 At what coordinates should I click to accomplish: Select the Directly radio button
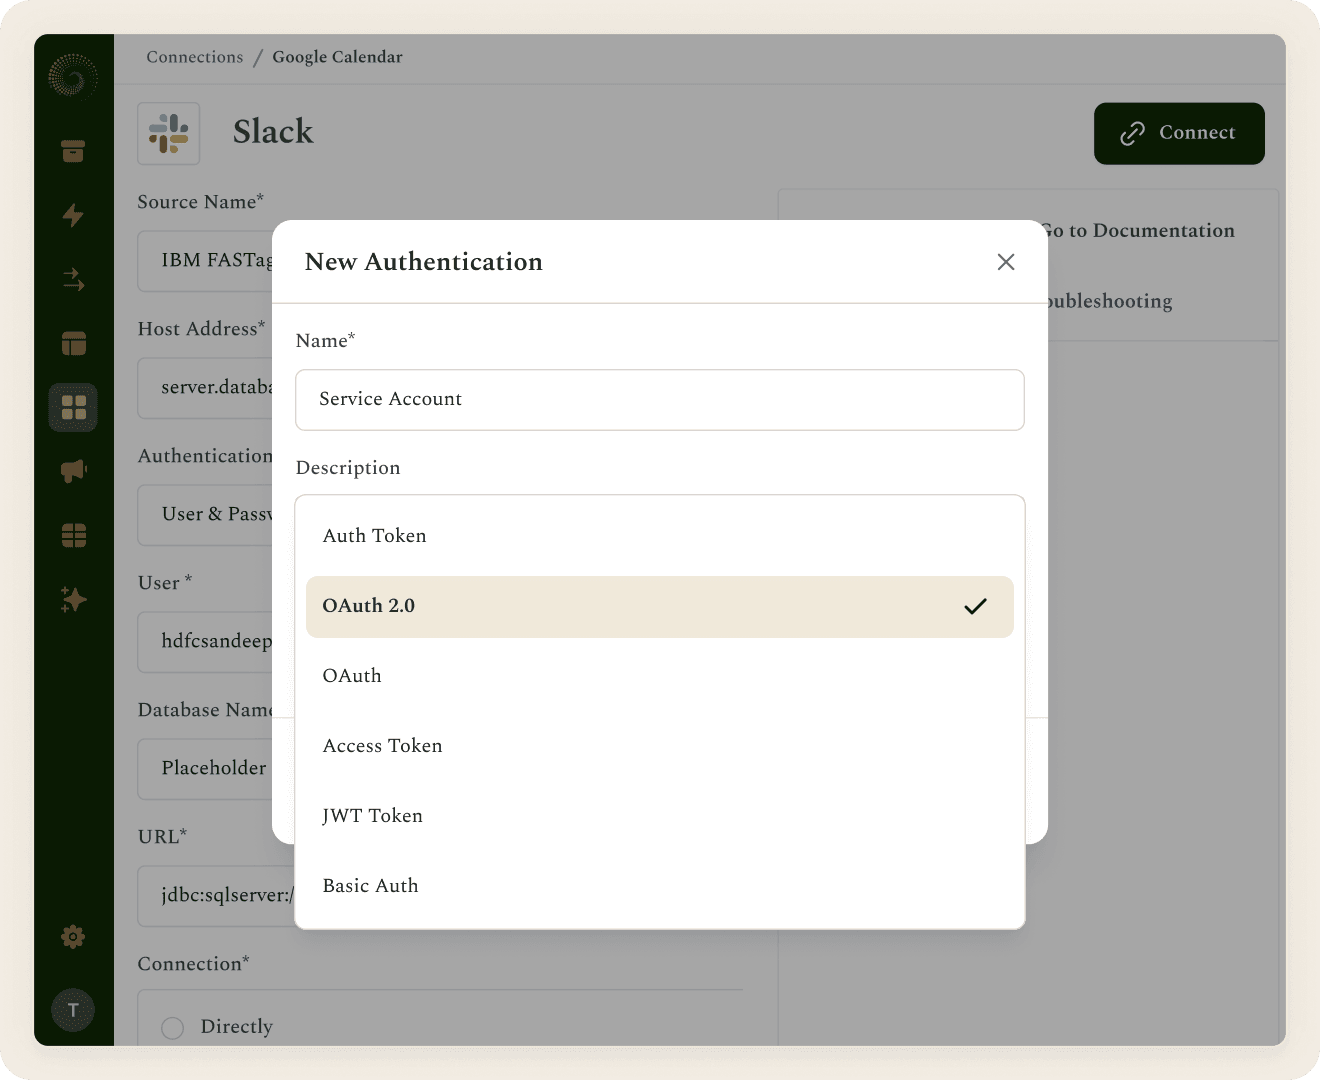point(172,1027)
